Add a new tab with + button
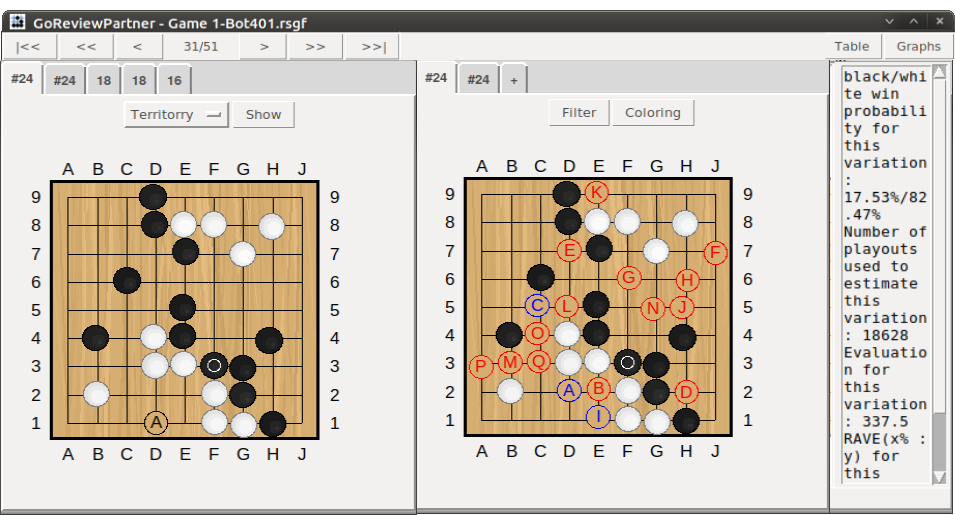Viewport: 955px width, 515px height. tap(515, 80)
